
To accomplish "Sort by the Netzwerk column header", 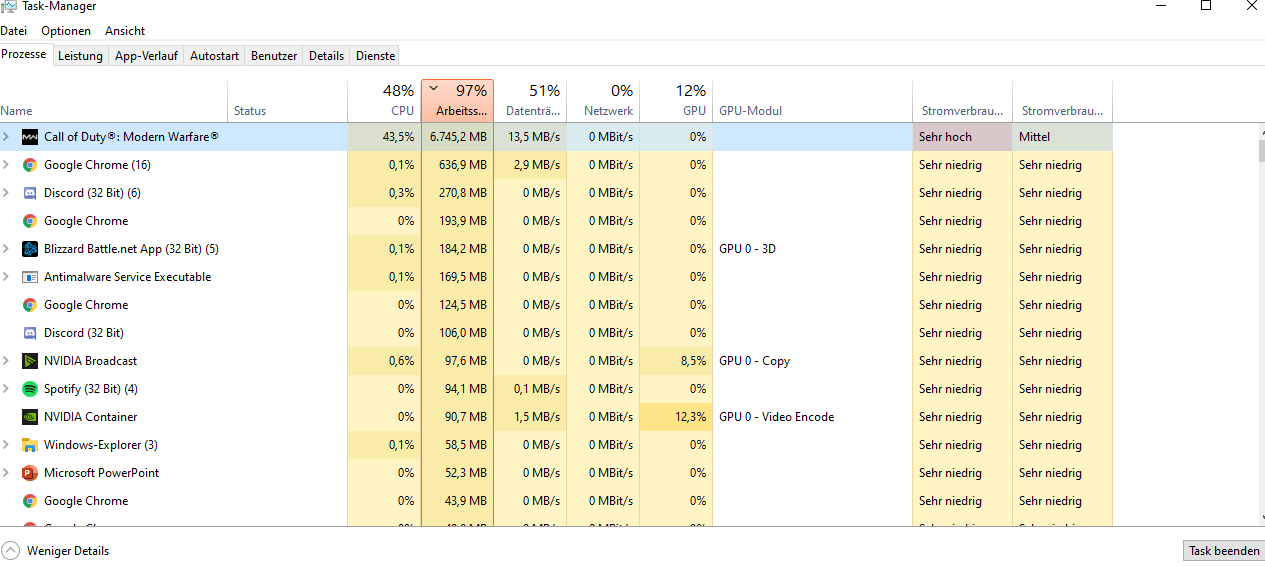I will pyautogui.click(x=603, y=100).
